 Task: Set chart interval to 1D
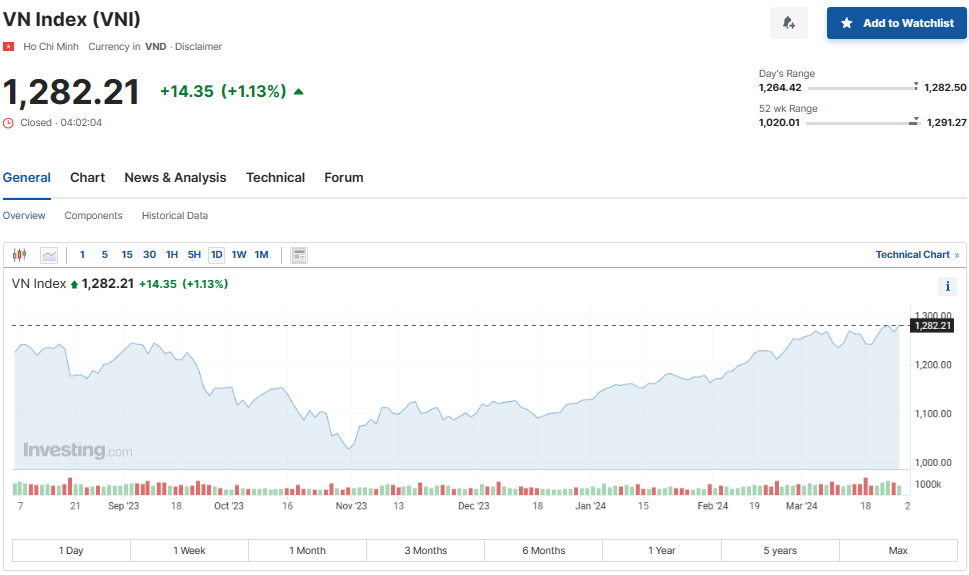pyautogui.click(x=216, y=255)
